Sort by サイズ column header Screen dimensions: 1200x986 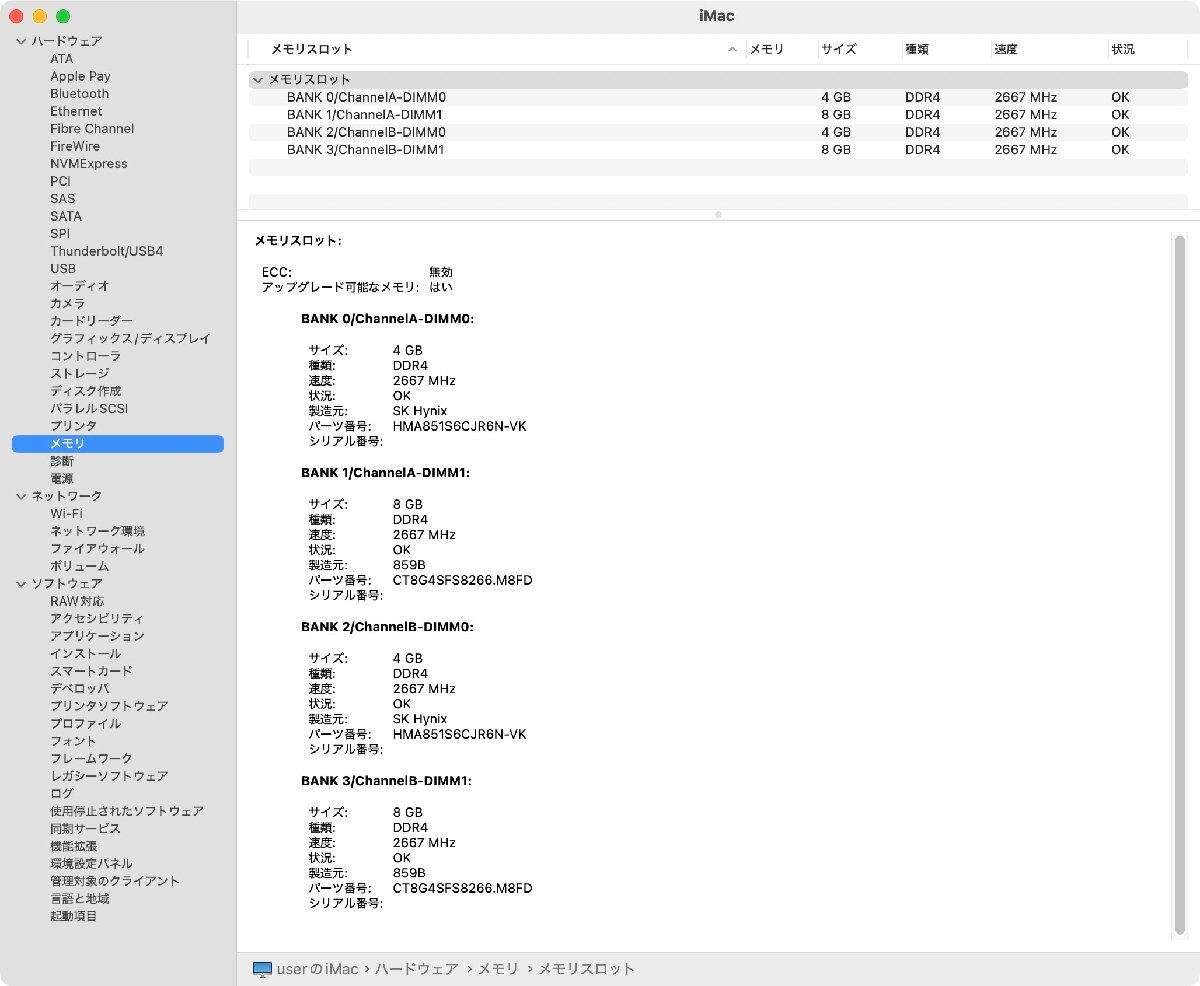click(838, 49)
